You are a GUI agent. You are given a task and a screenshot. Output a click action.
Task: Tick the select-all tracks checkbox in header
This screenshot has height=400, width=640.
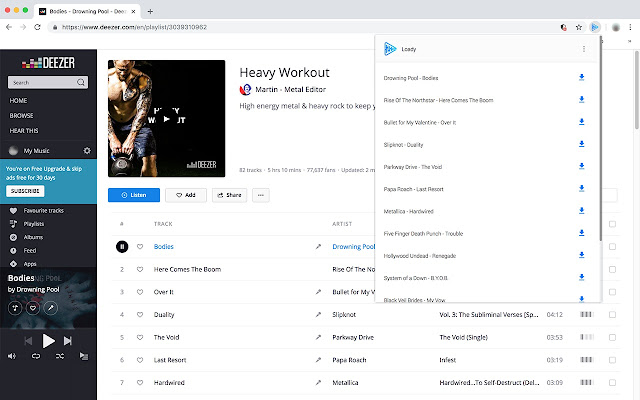[x=612, y=224]
